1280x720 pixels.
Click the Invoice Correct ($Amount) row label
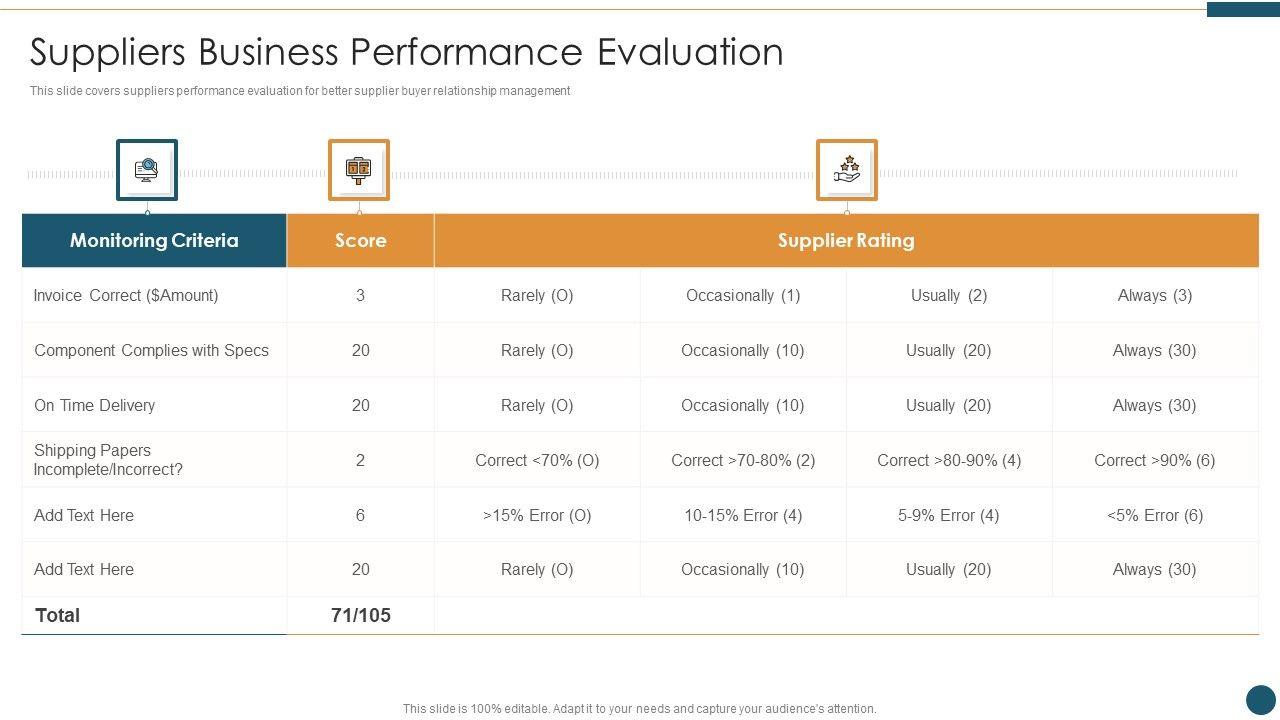tap(126, 295)
